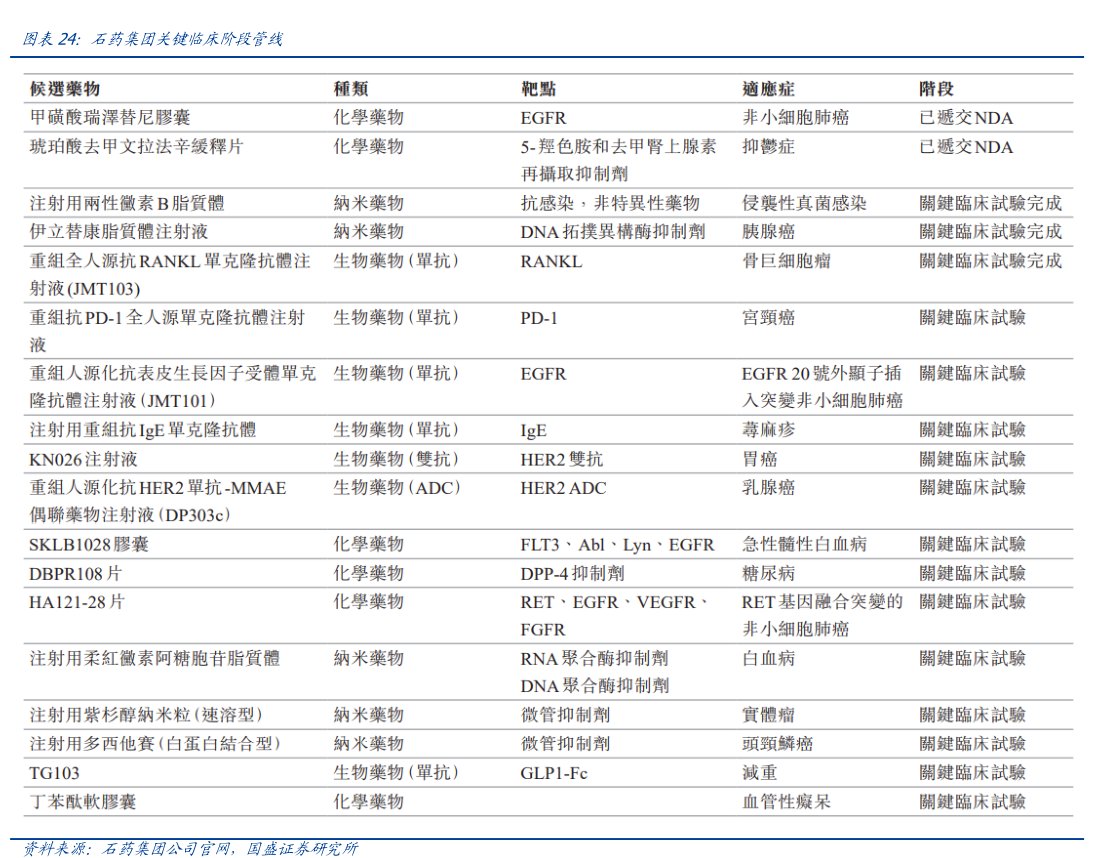
Task: Select the 蕁麻疹 indication cell
Action: coord(768,430)
